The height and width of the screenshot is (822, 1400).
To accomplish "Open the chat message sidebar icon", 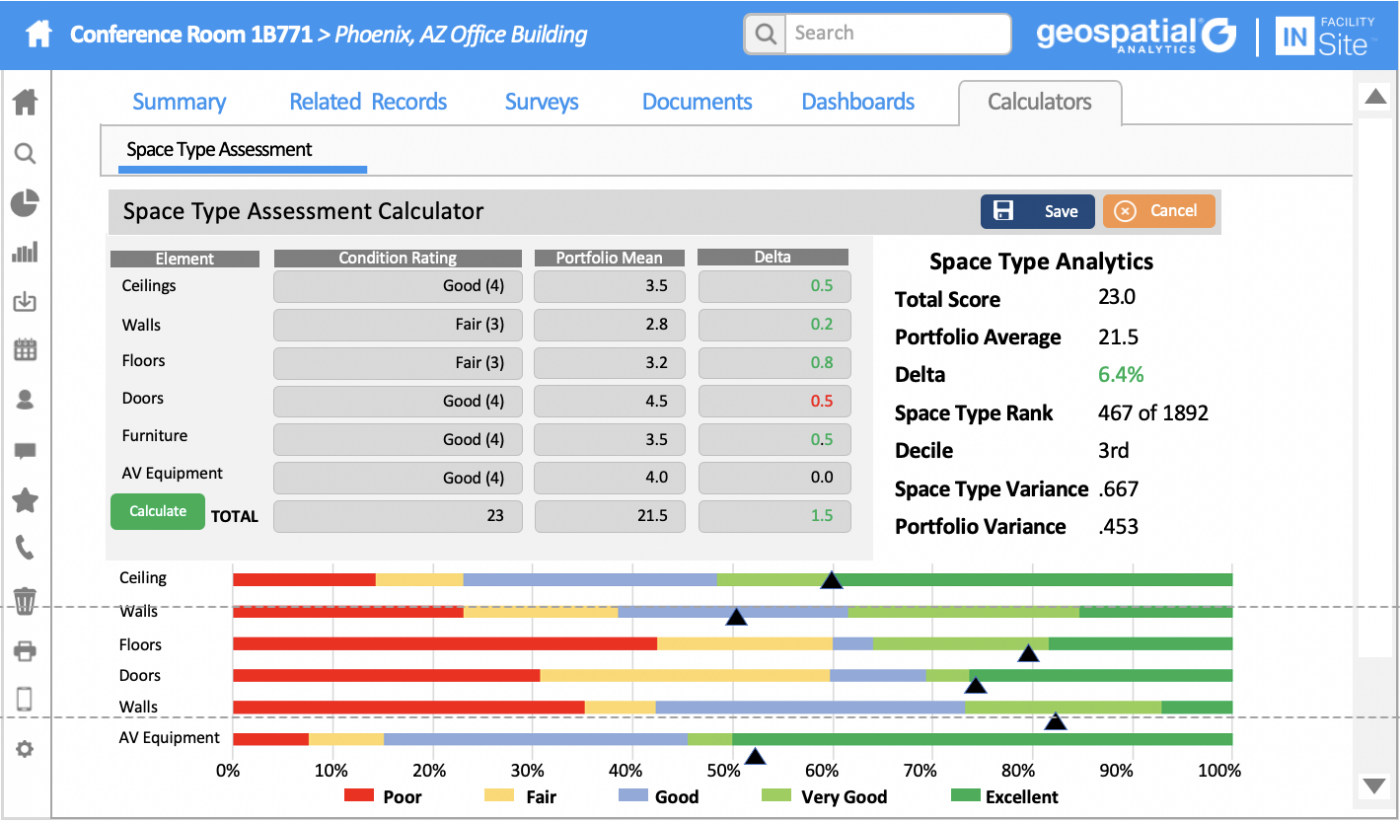I will tap(25, 451).
